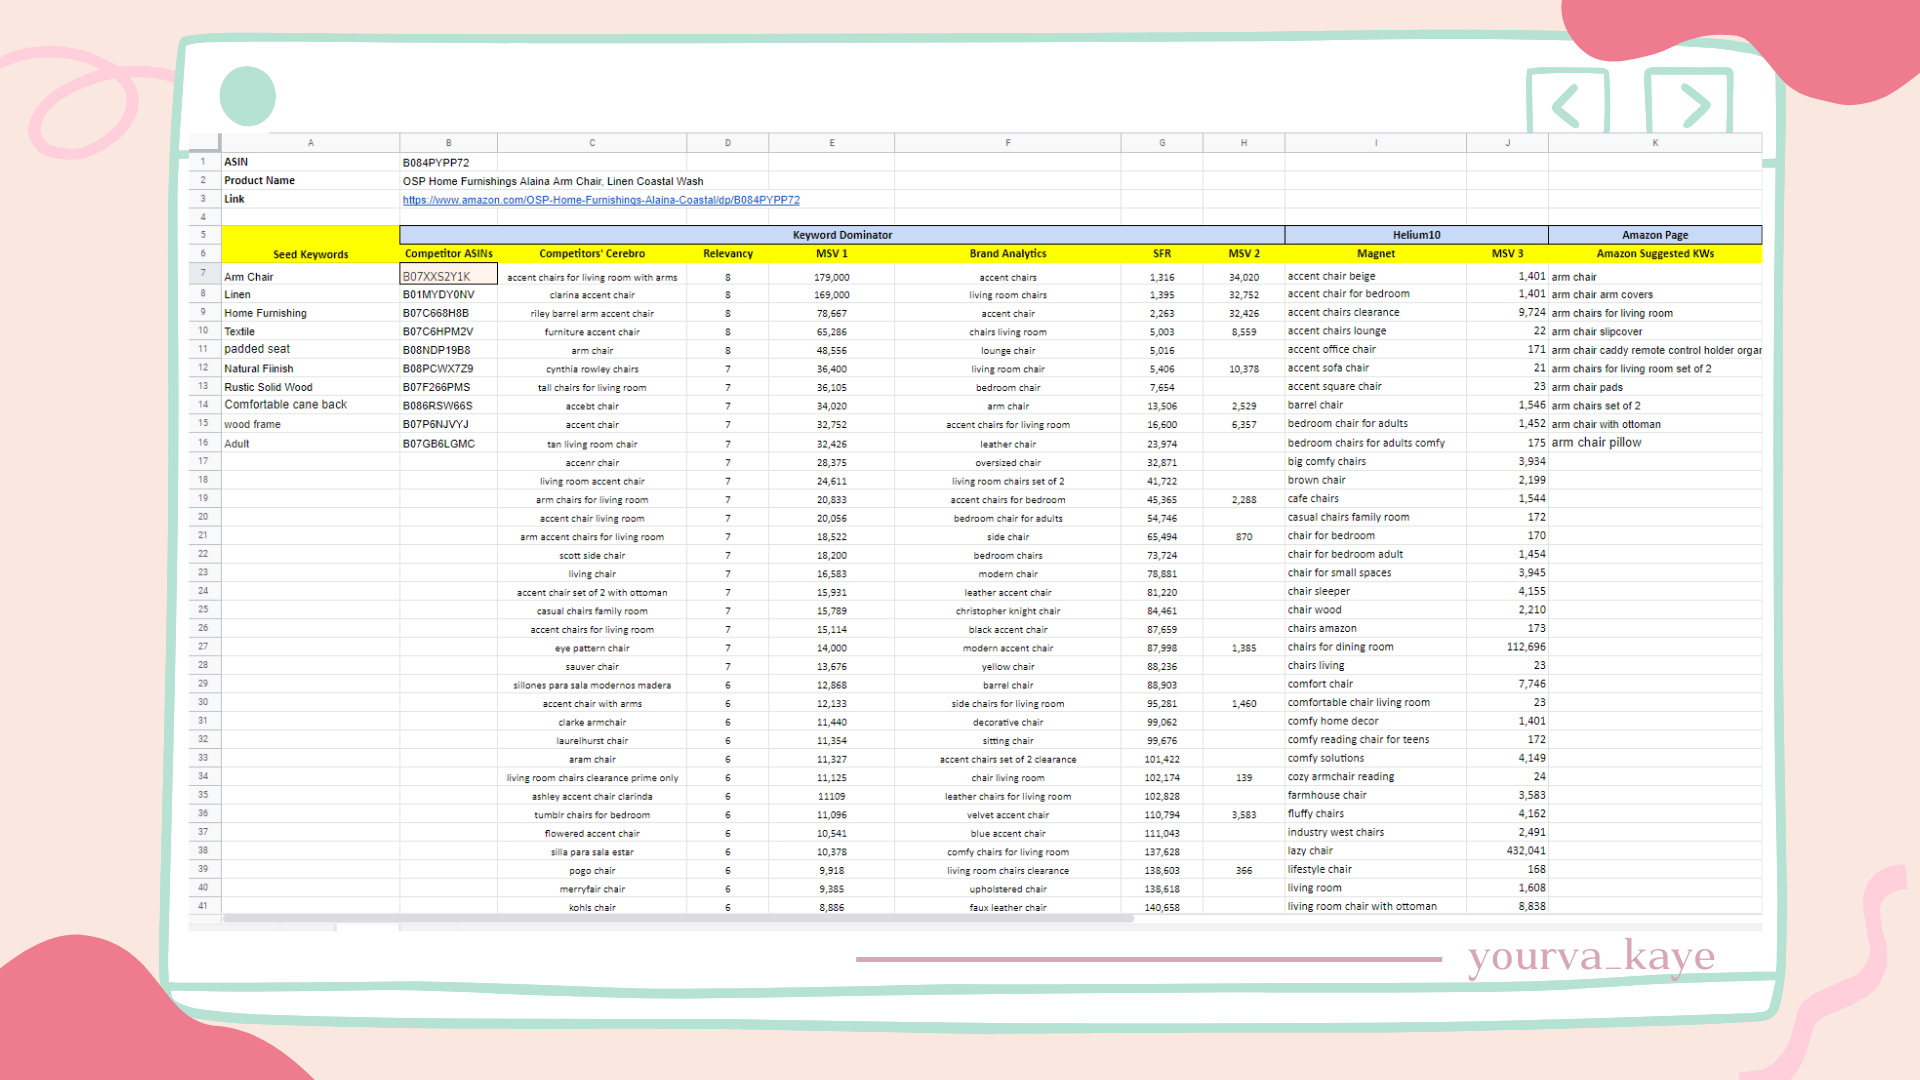Image resolution: width=1920 pixels, height=1080 pixels.
Task: Select the seed keyword 'Arm Chair' cell
Action: click(311, 277)
